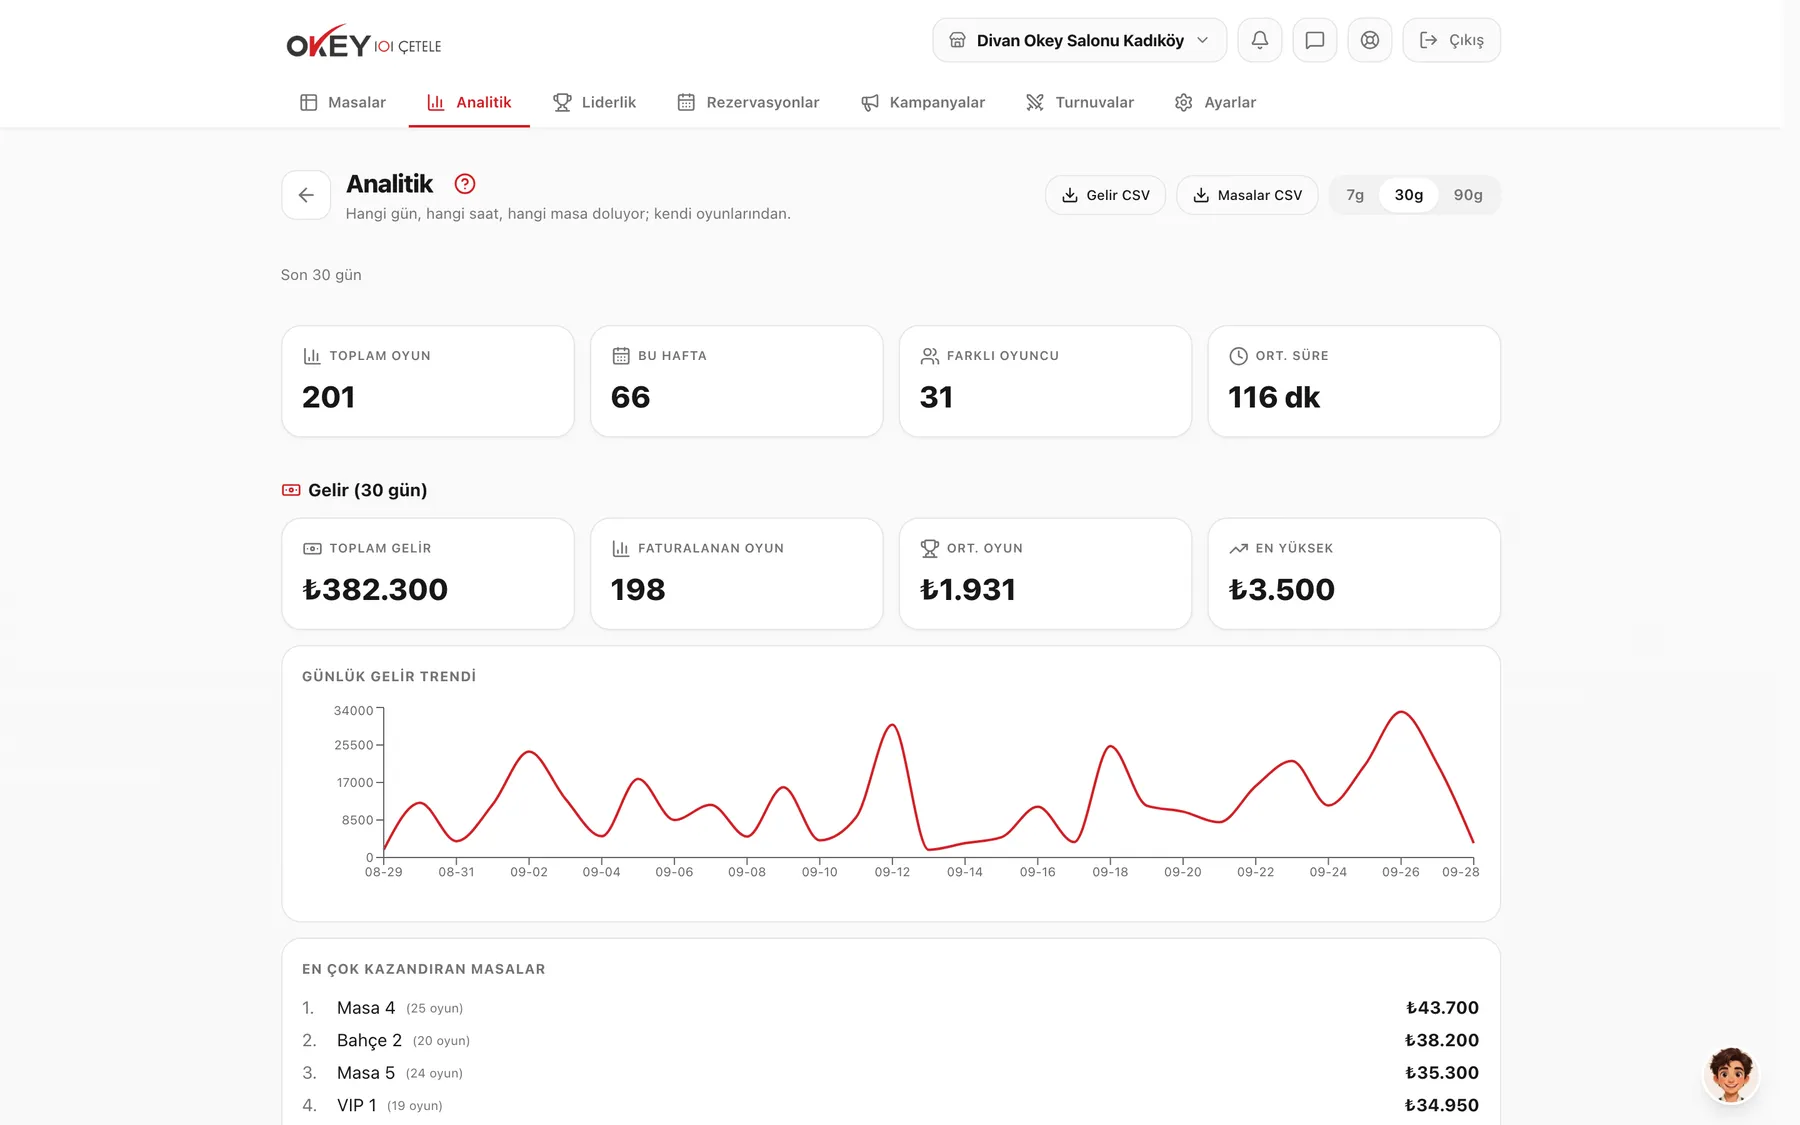Click the red help question mark icon
The image size is (1800, 1125).
[465, 184]
